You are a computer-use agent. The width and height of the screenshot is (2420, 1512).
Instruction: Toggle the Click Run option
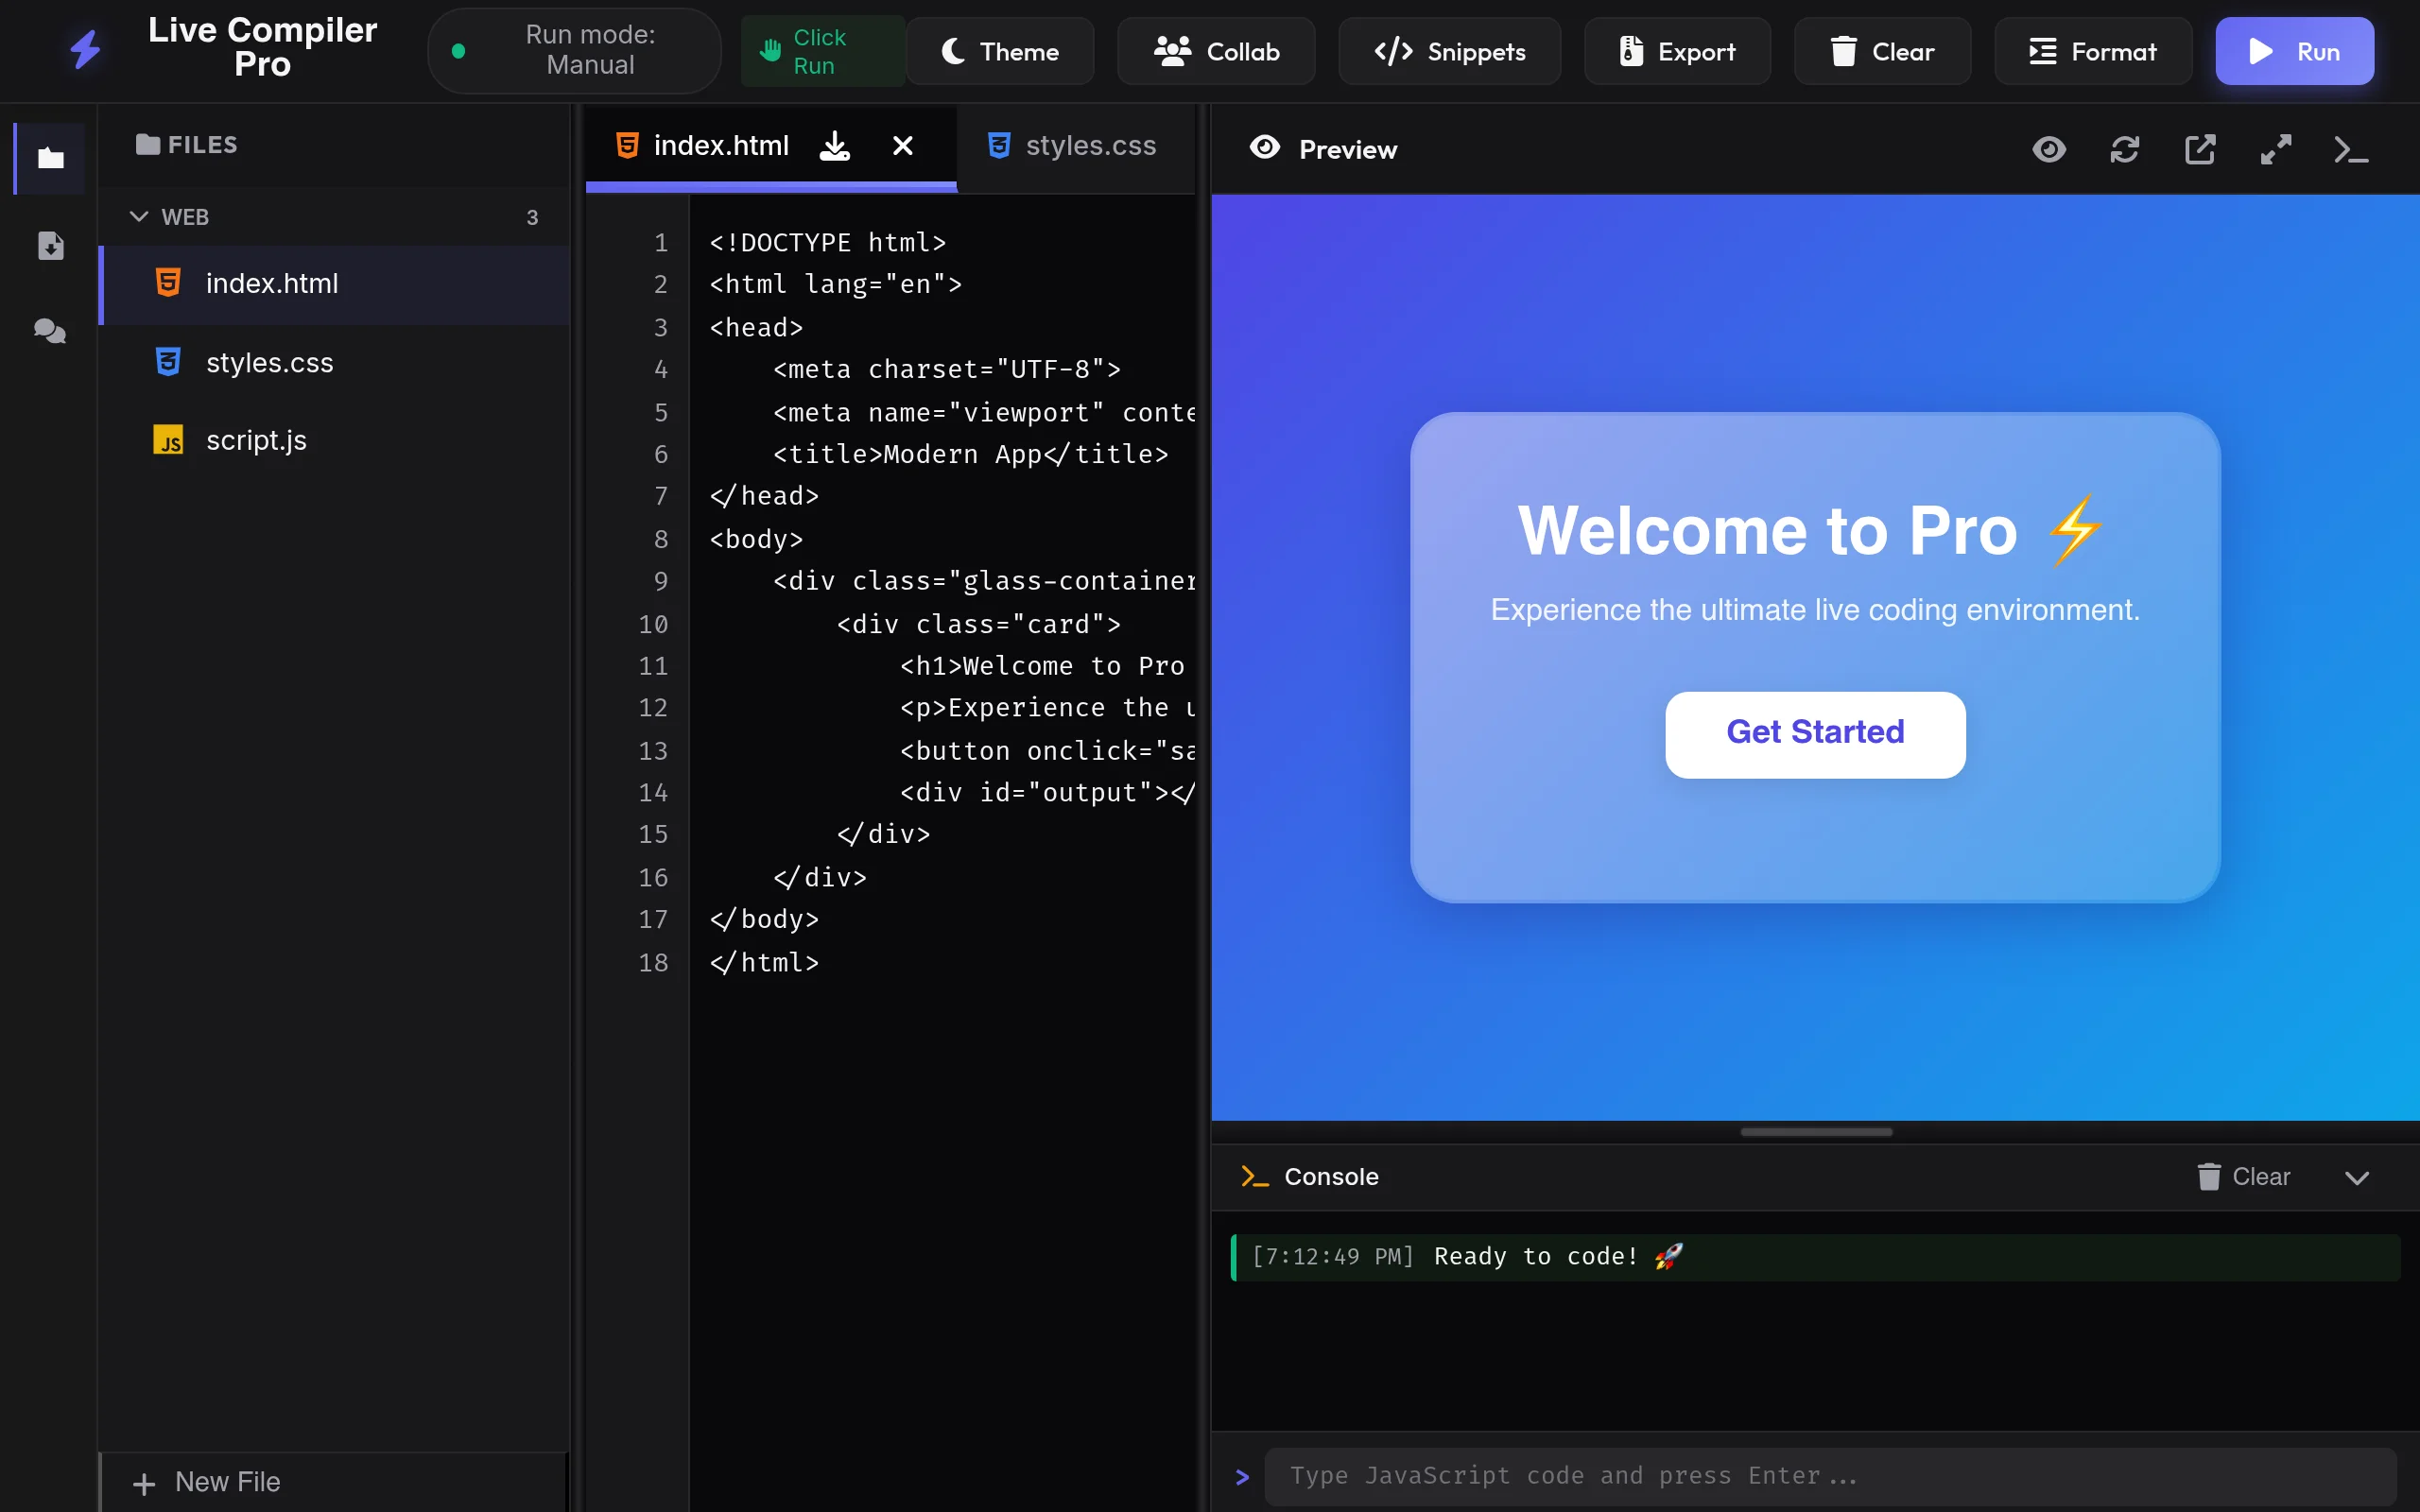[823, 51]
